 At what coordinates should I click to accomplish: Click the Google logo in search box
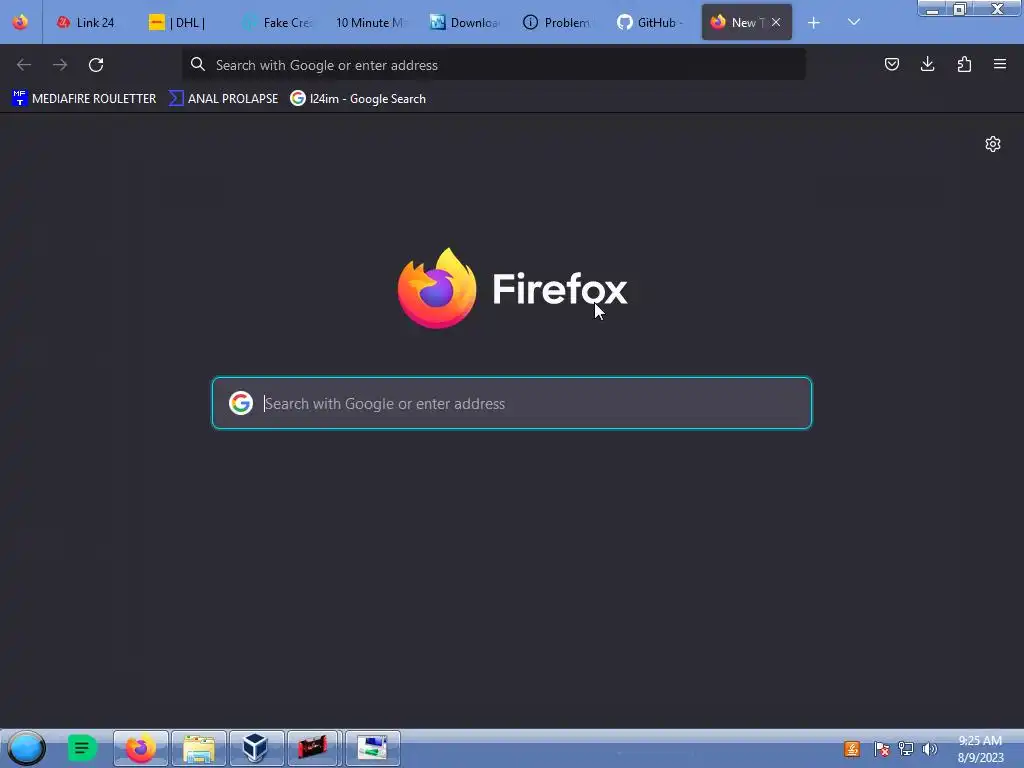click(241, 403)
